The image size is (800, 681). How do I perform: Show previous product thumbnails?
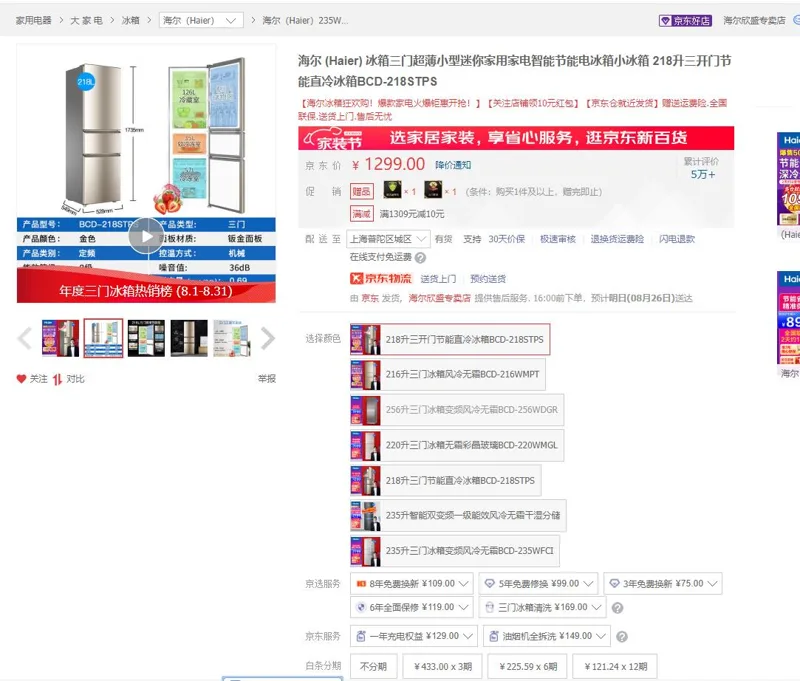click(x=24, y=338)
